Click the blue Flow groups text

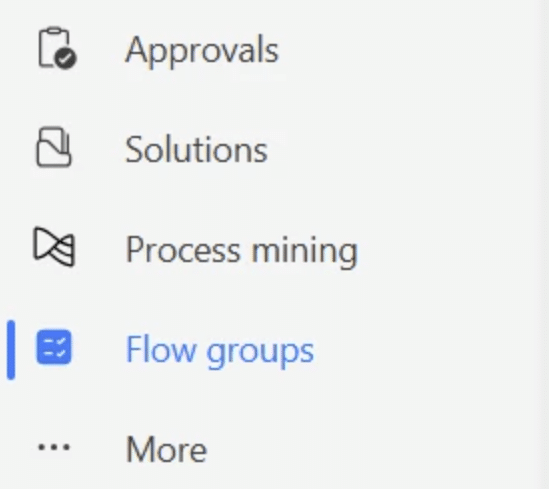coord(220,351)
